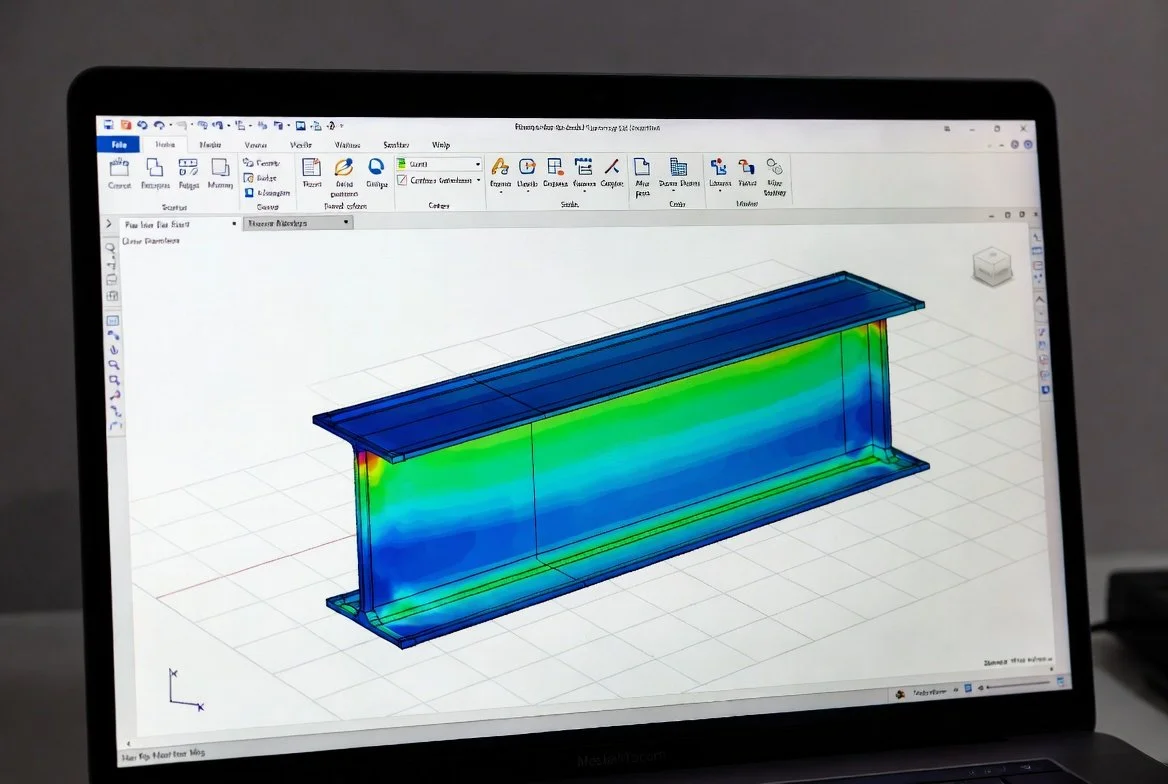1168x784 pixels.
Task: Click the solid blue icon in right vertical toolbar
Action: (x=1046, y=390)
